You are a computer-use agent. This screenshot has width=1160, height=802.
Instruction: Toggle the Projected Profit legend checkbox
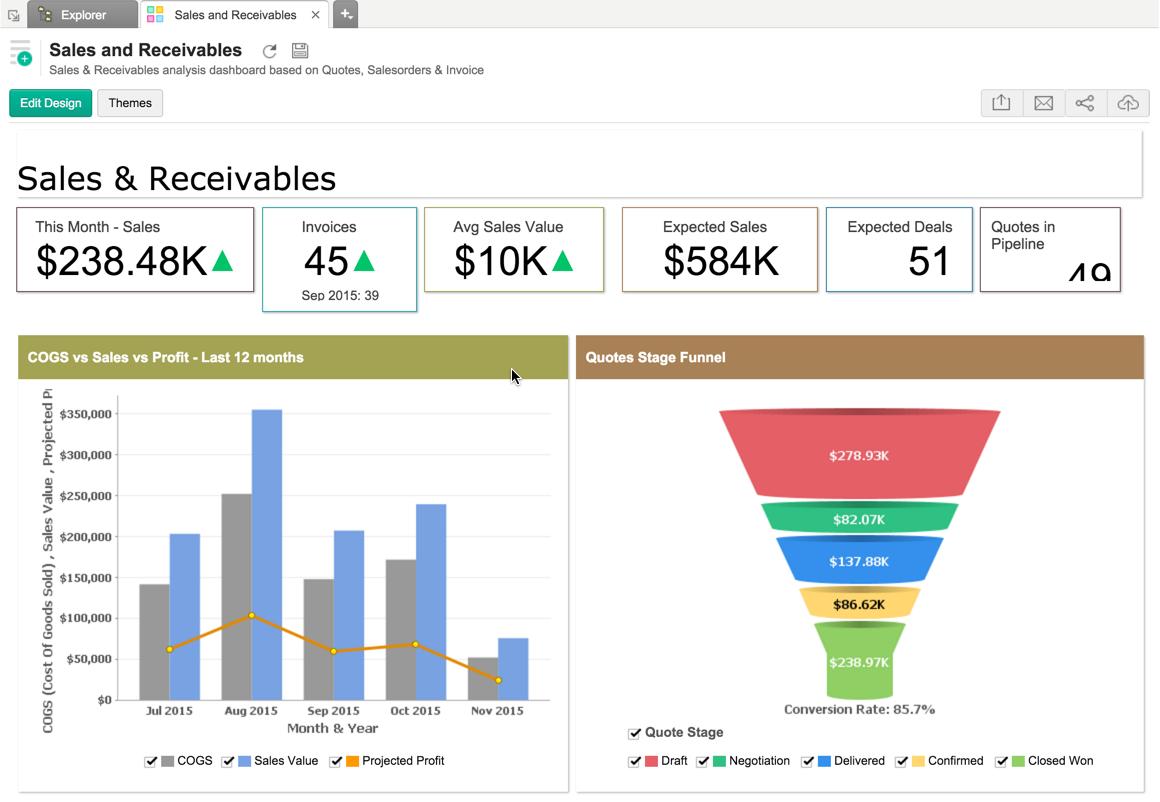336,761
